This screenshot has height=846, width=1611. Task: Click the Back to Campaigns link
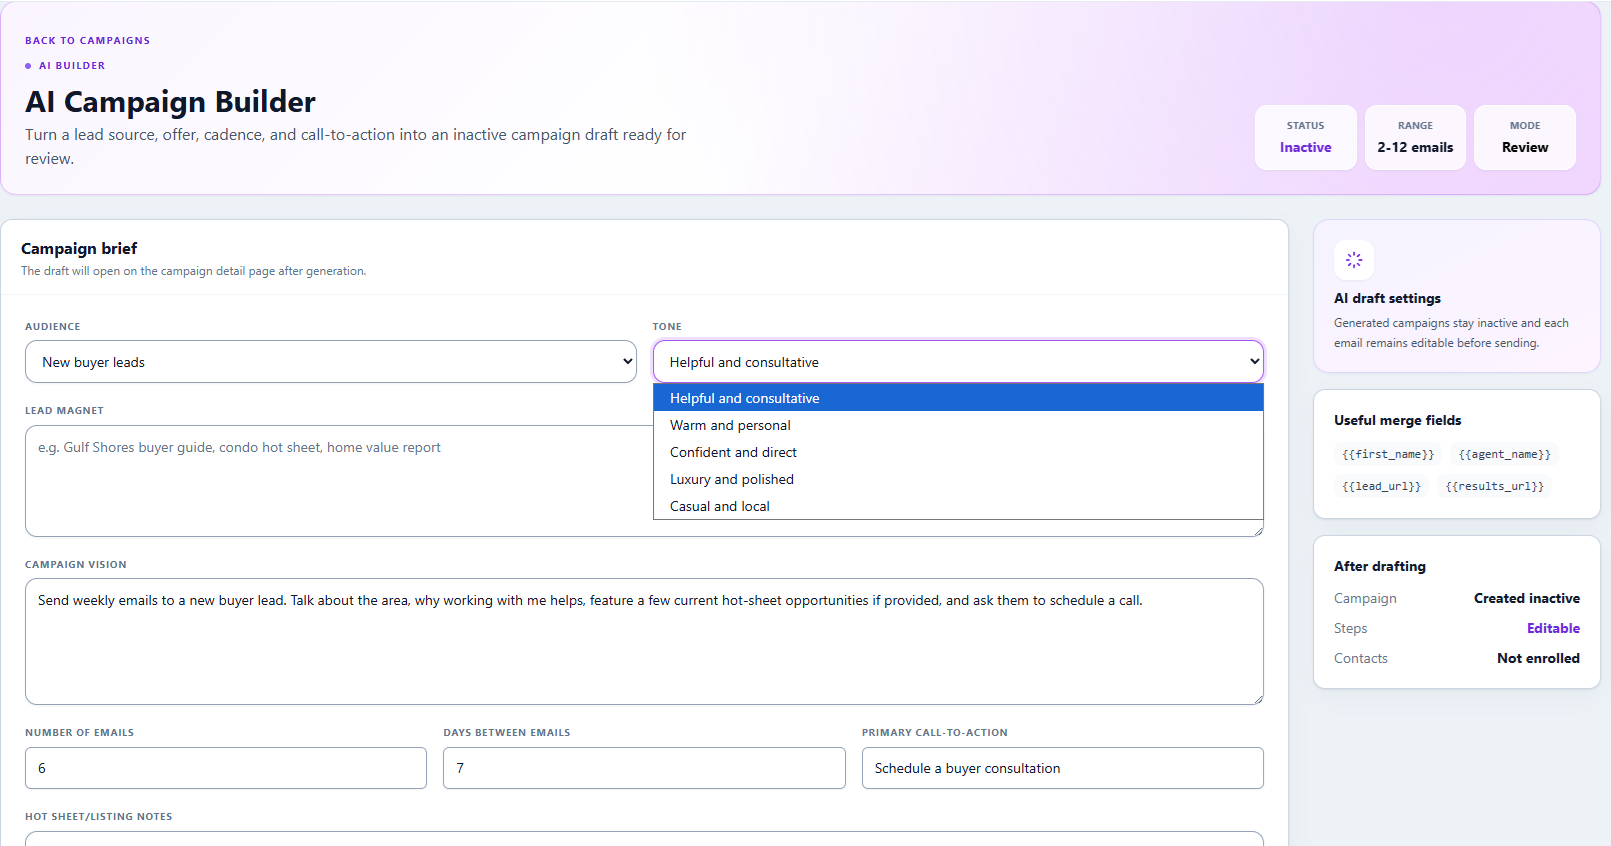pos(87,41)
